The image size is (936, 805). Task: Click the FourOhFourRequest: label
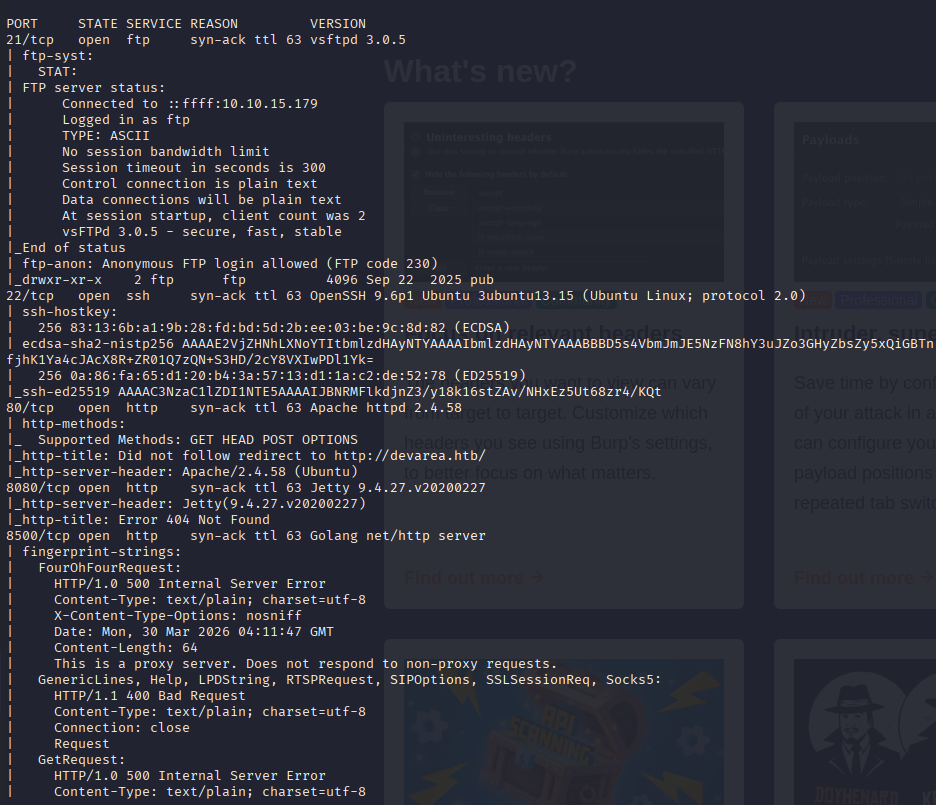tap(110, 568)
